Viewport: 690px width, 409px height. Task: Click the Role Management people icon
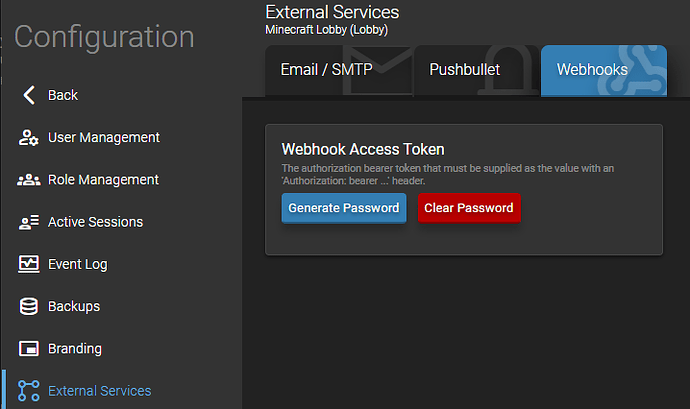29,180
